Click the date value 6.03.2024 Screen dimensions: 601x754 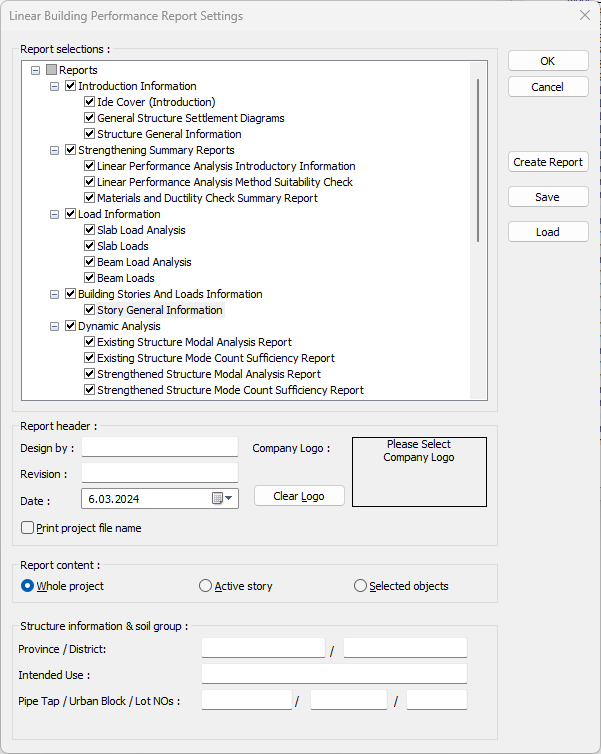click(x=113, y=499)
